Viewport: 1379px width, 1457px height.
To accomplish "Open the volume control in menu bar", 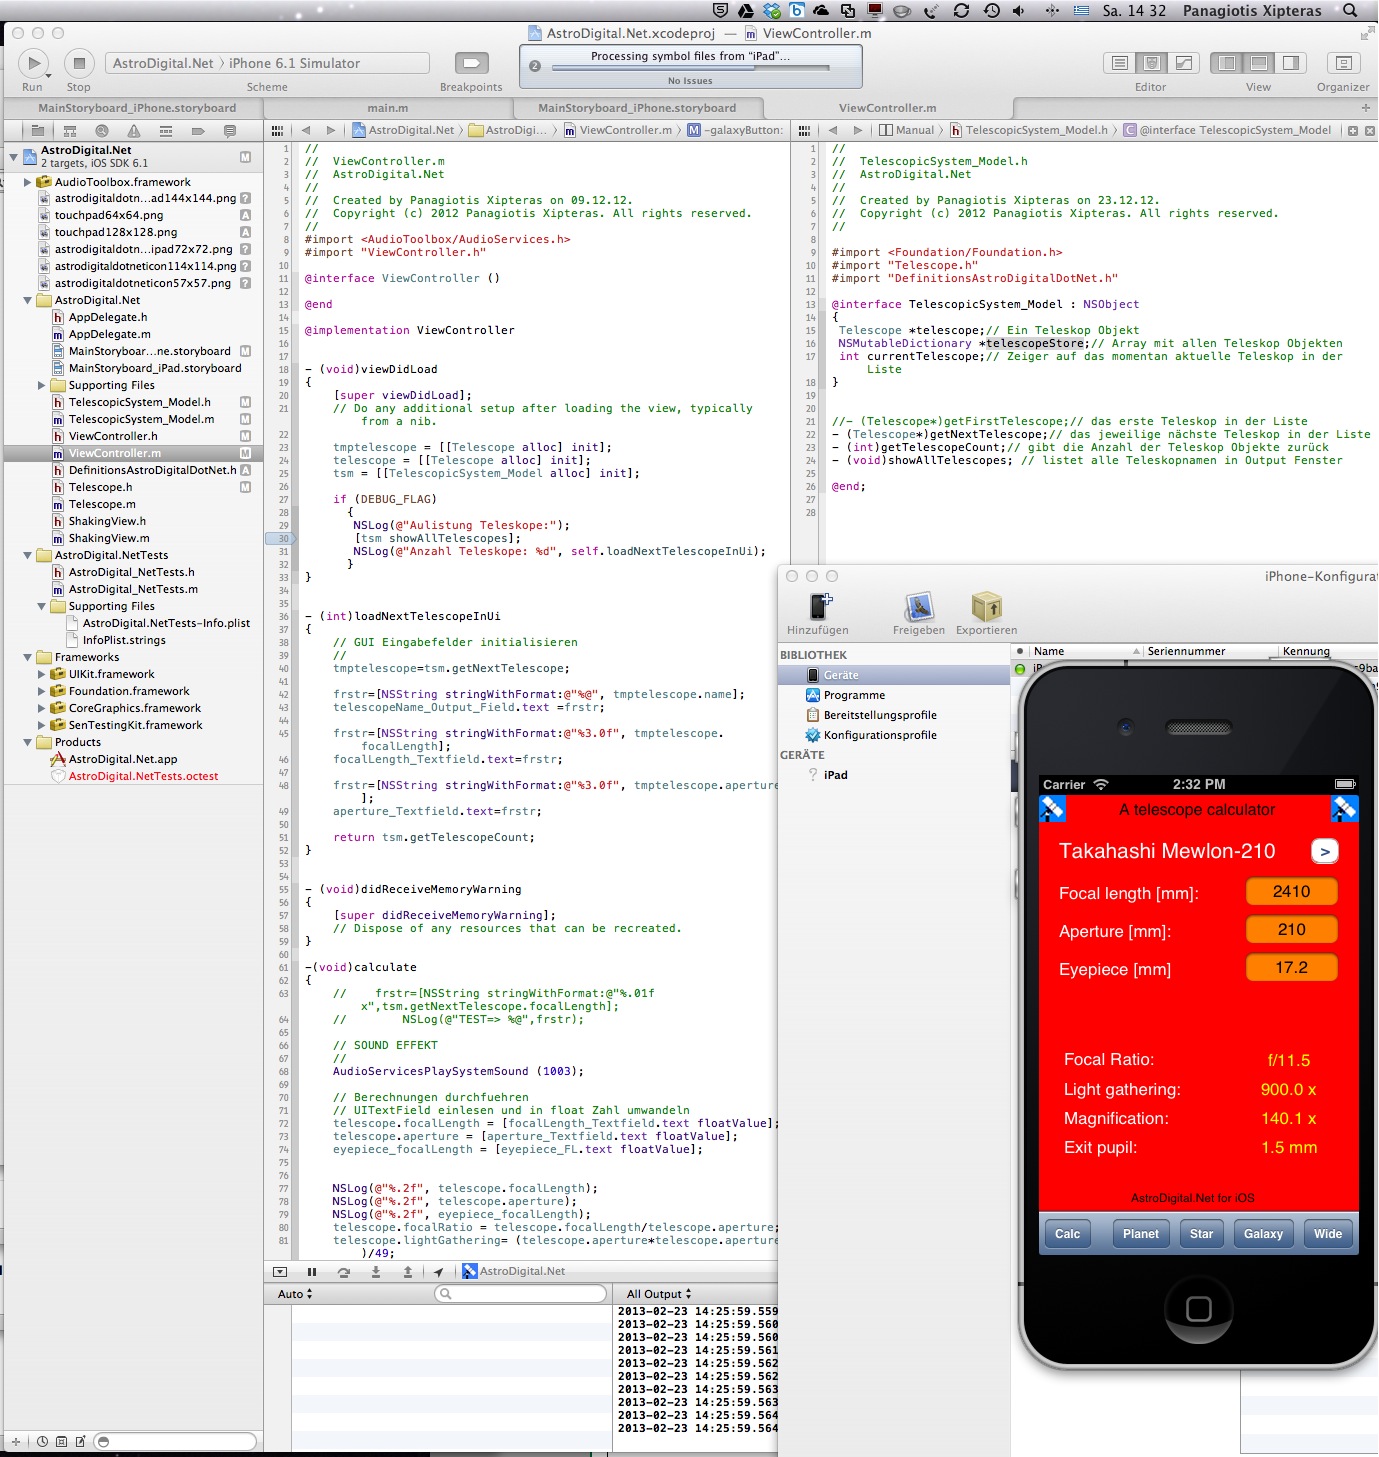I will (1019, 11).
